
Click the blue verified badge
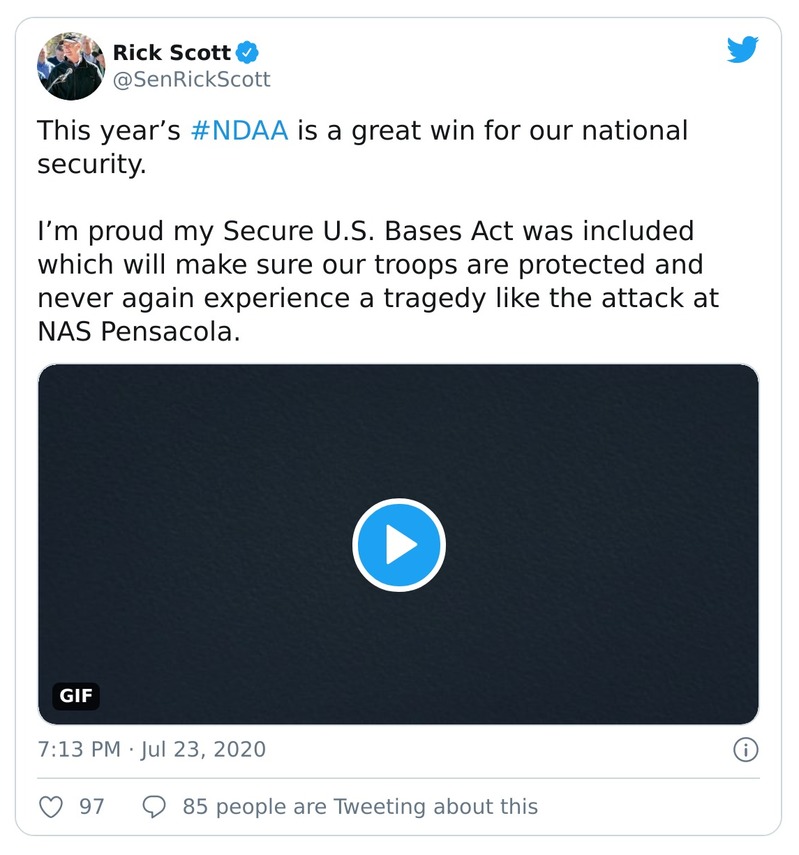tap(246, 52)
